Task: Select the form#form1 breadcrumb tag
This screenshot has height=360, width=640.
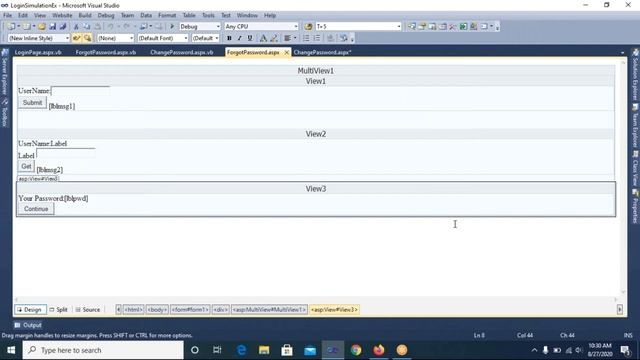Action: pyautogui.click(x=190, y=310)
